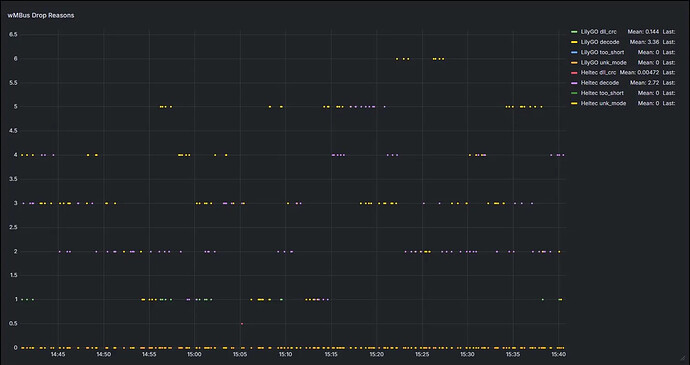The height and width of the screenshot is (365, 690).
Task: Click the 15:35 time axis label
Action: click(x=513, y=354)
